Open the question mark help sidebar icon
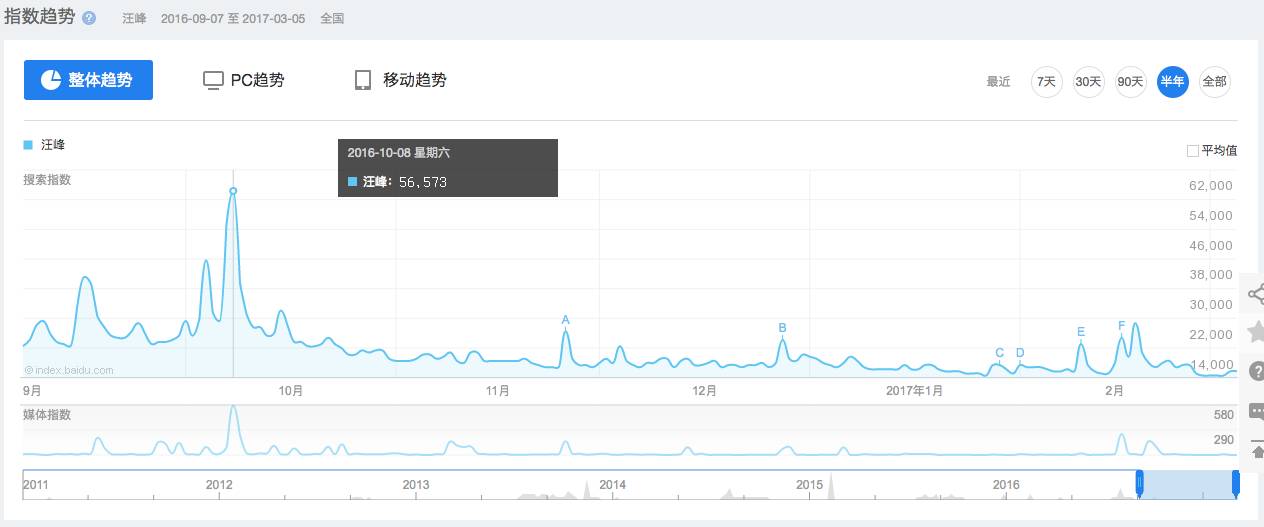The image size is (1264, 527). (1256, 371)
